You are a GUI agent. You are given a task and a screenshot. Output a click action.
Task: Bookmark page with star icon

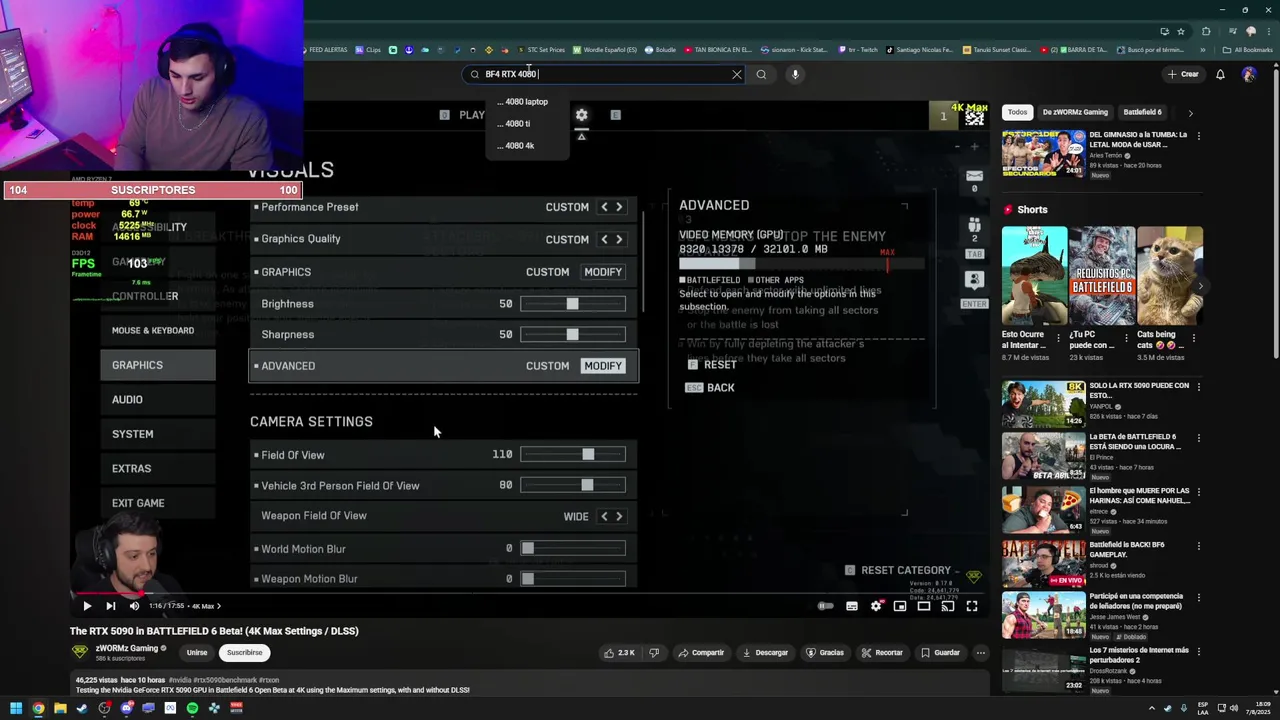point(1181,31)
